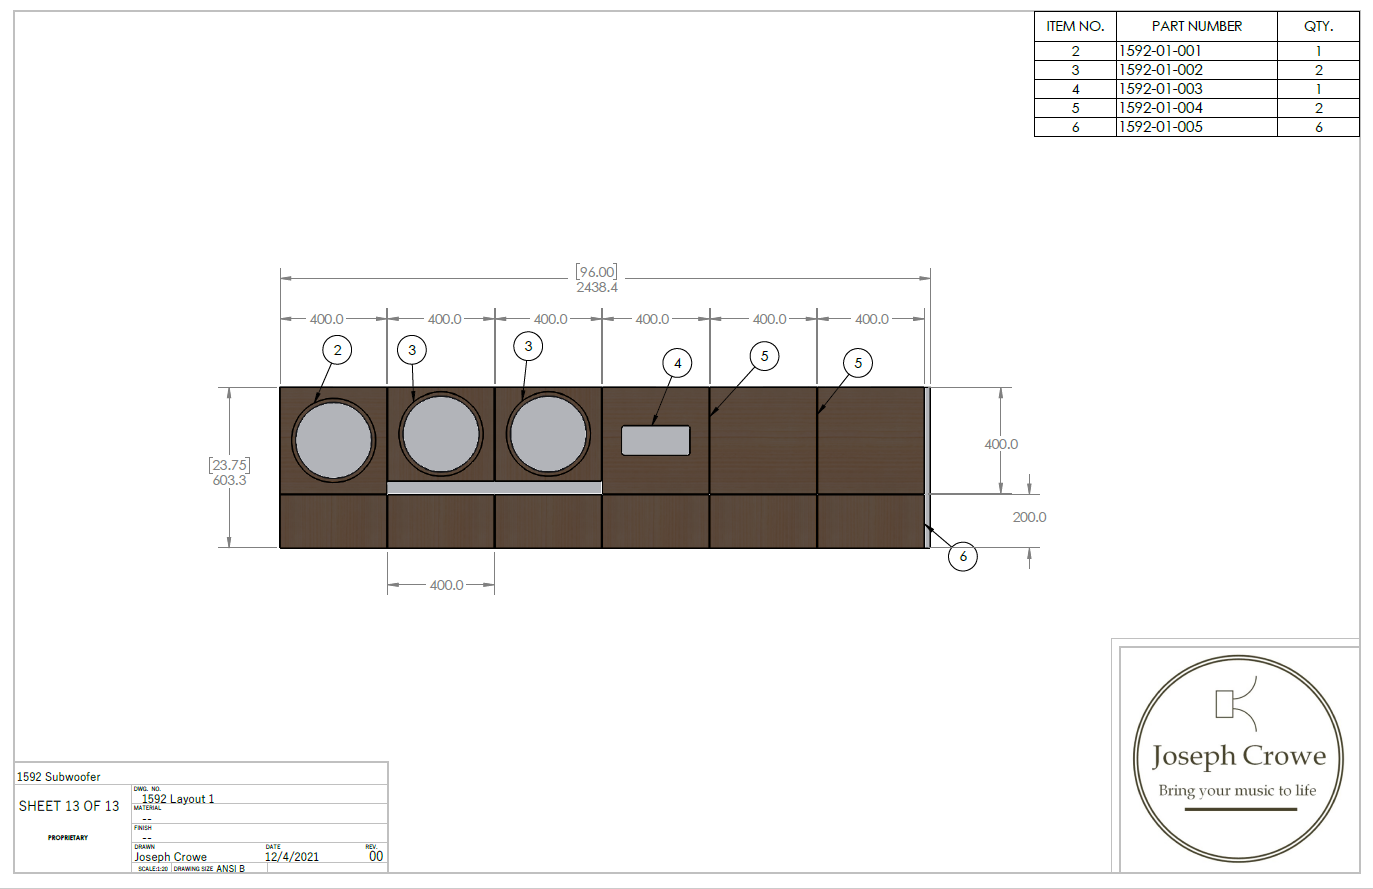Click item number 2 in the 1592-01-001 row

pos(1075,51)
